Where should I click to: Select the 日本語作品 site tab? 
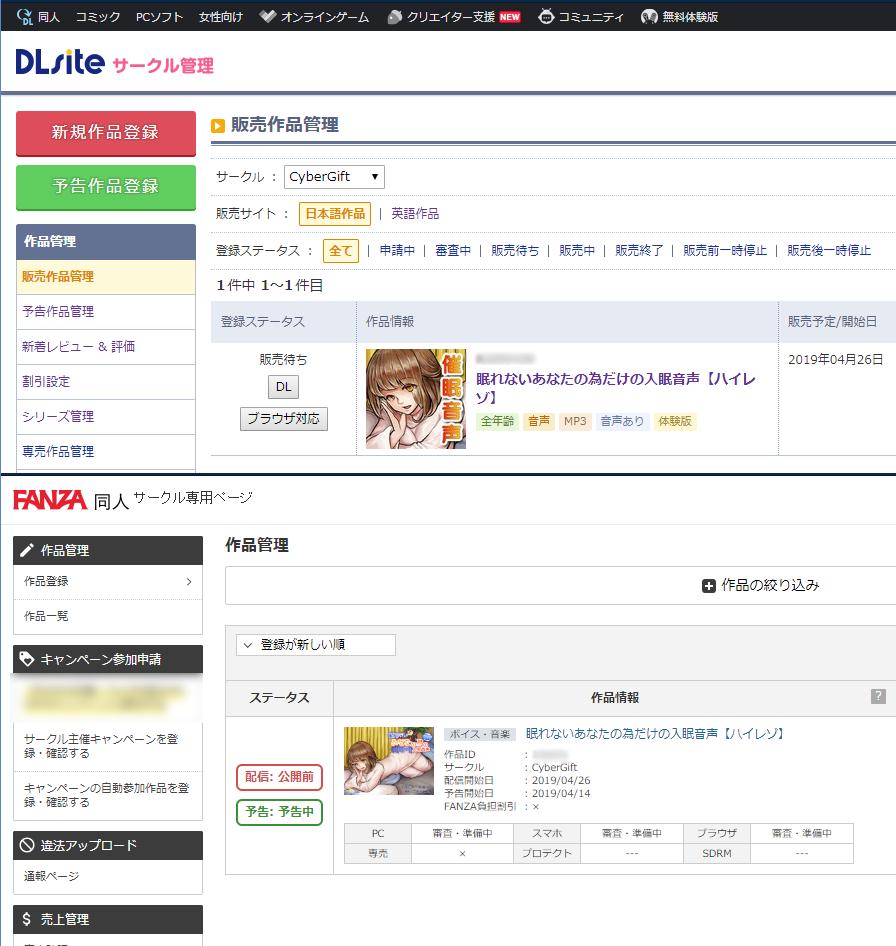point(335,214)
